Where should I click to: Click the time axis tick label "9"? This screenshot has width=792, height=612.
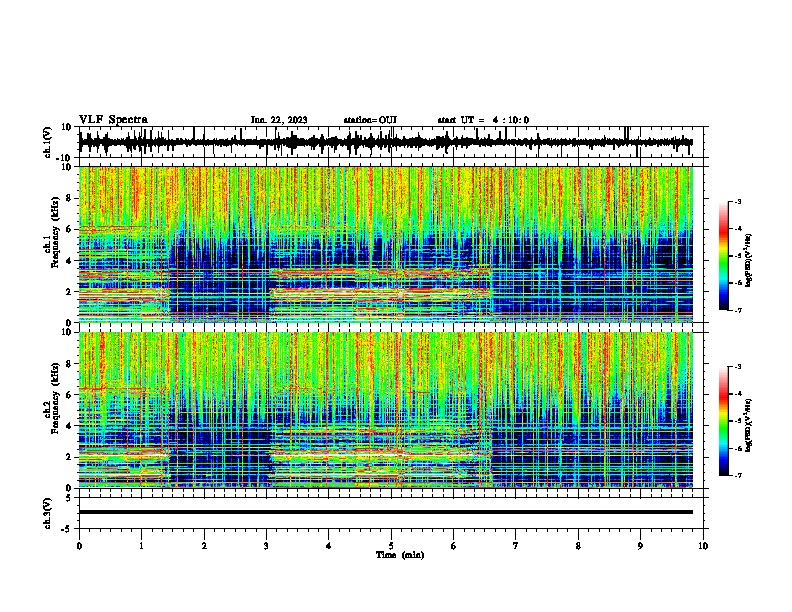(640, 546)
